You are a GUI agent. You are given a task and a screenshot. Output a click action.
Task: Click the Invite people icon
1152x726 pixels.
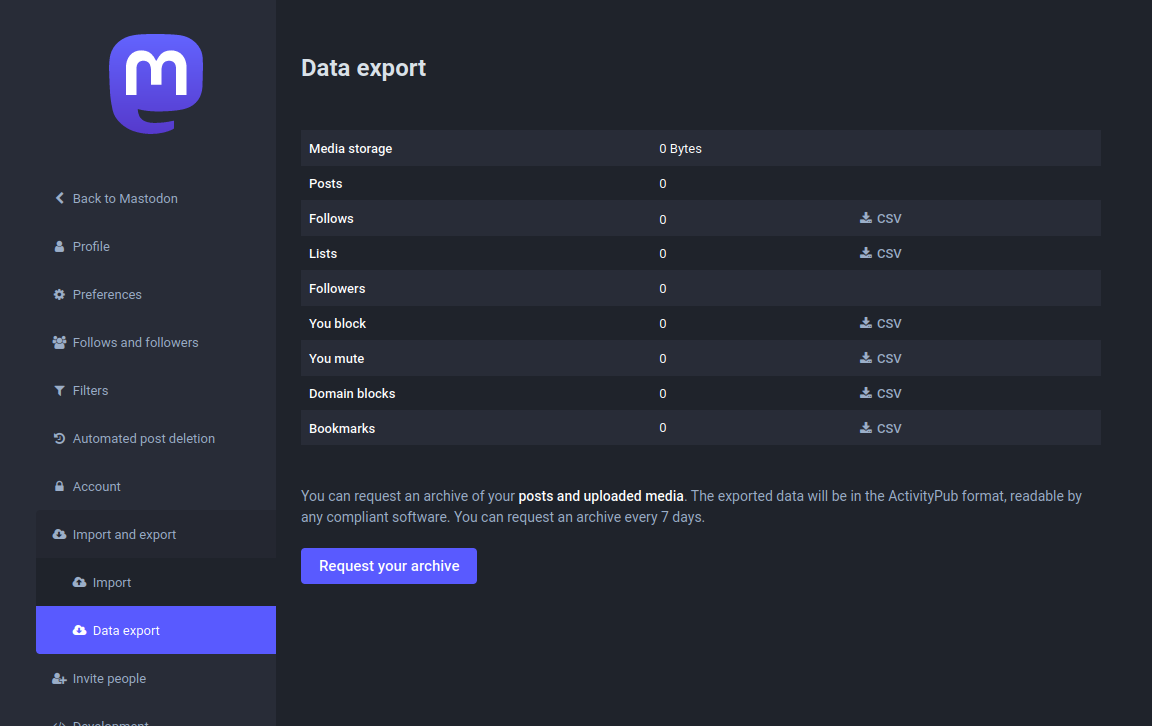pyautogui.click(x=58, y=678)
